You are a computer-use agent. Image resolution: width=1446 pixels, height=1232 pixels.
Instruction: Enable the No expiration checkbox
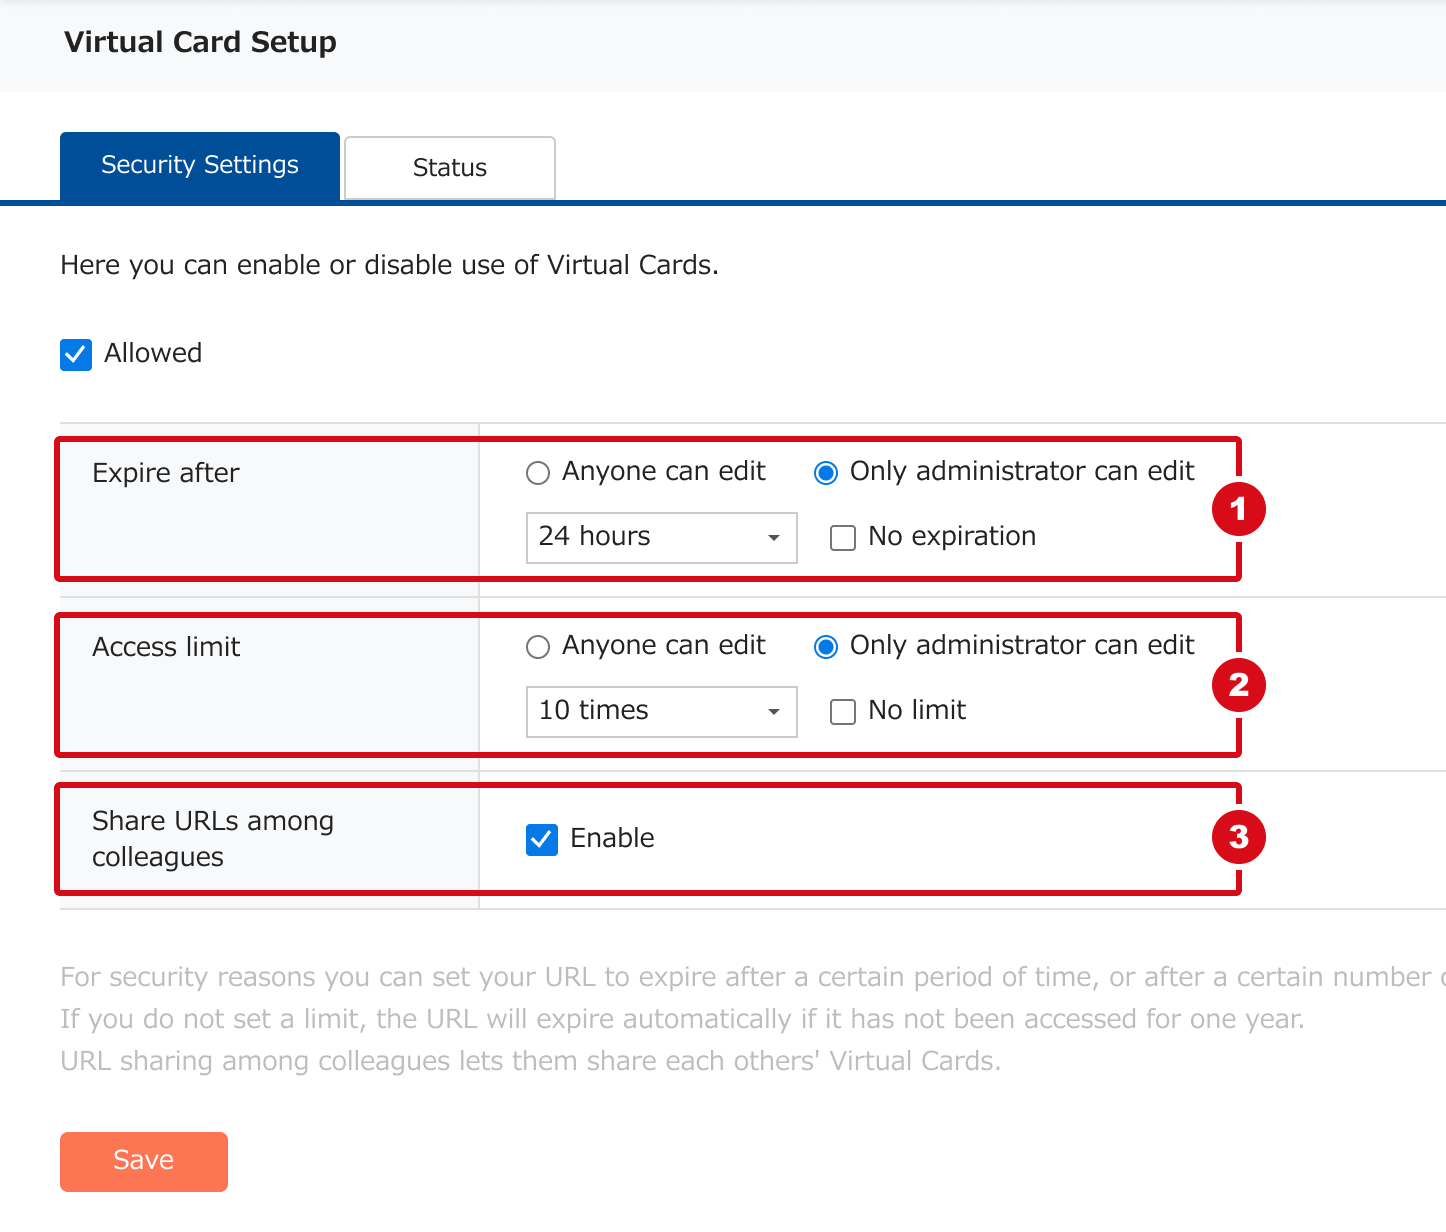[x=843, y=538]
